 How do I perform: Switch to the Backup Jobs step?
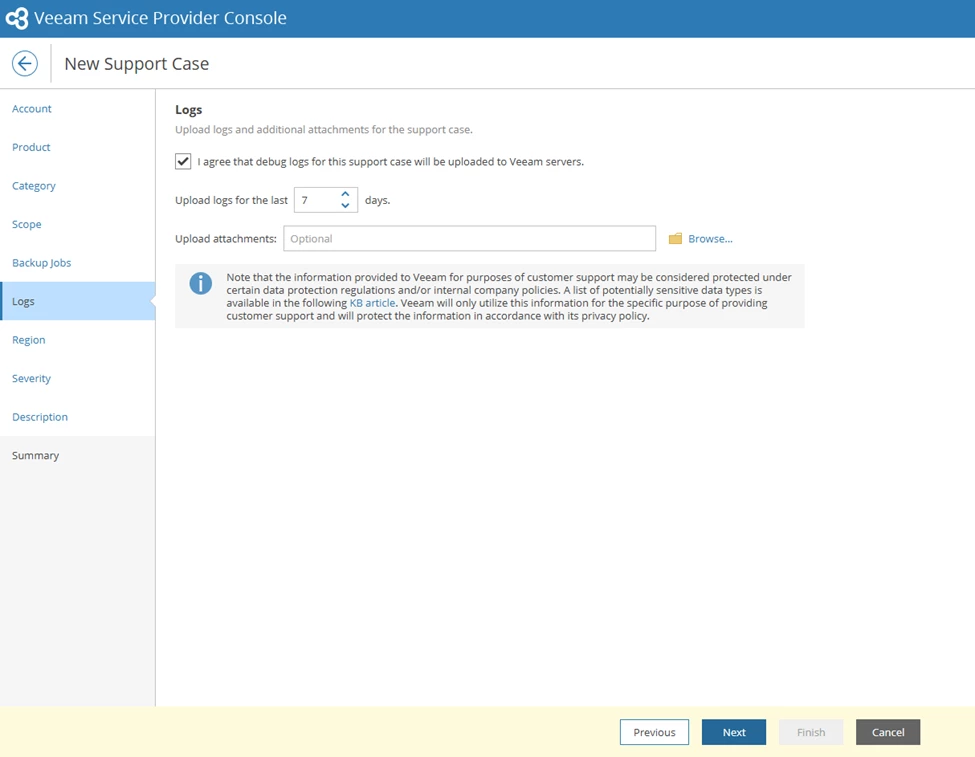42,263
